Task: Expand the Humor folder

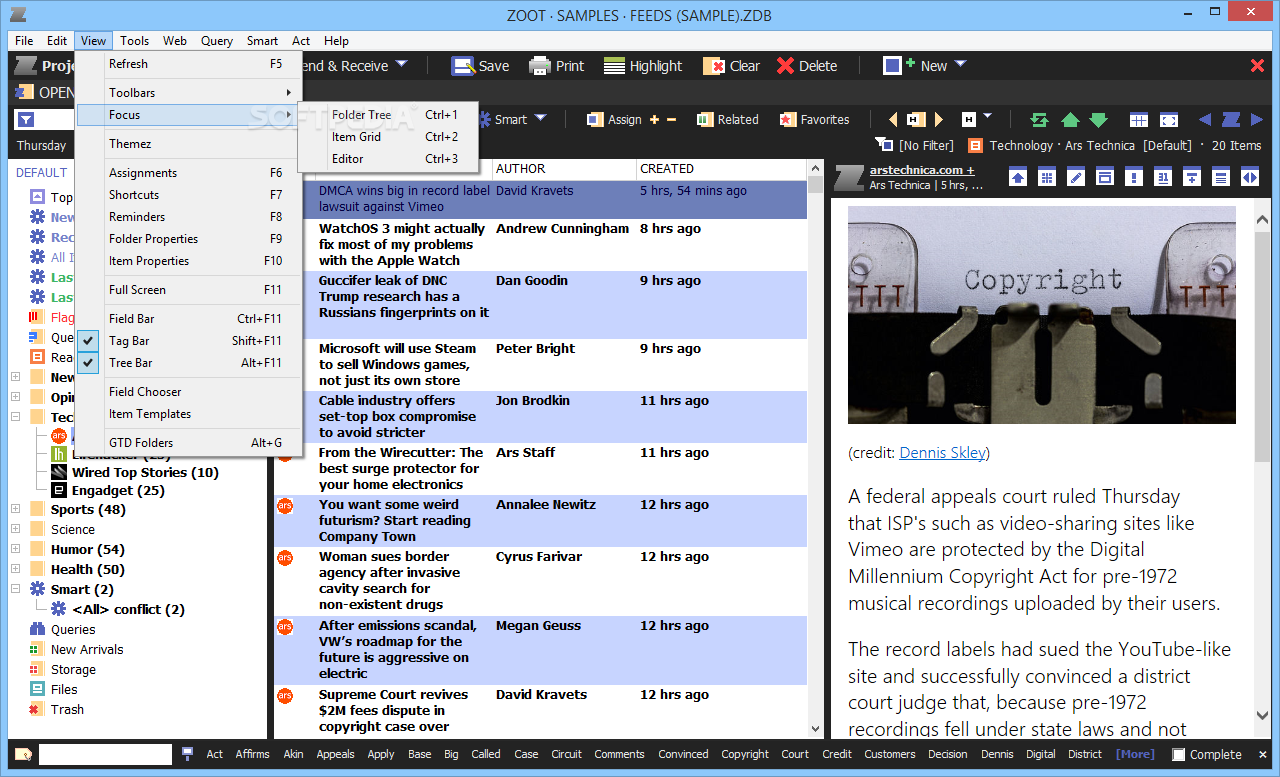Action: coord(15,549)
